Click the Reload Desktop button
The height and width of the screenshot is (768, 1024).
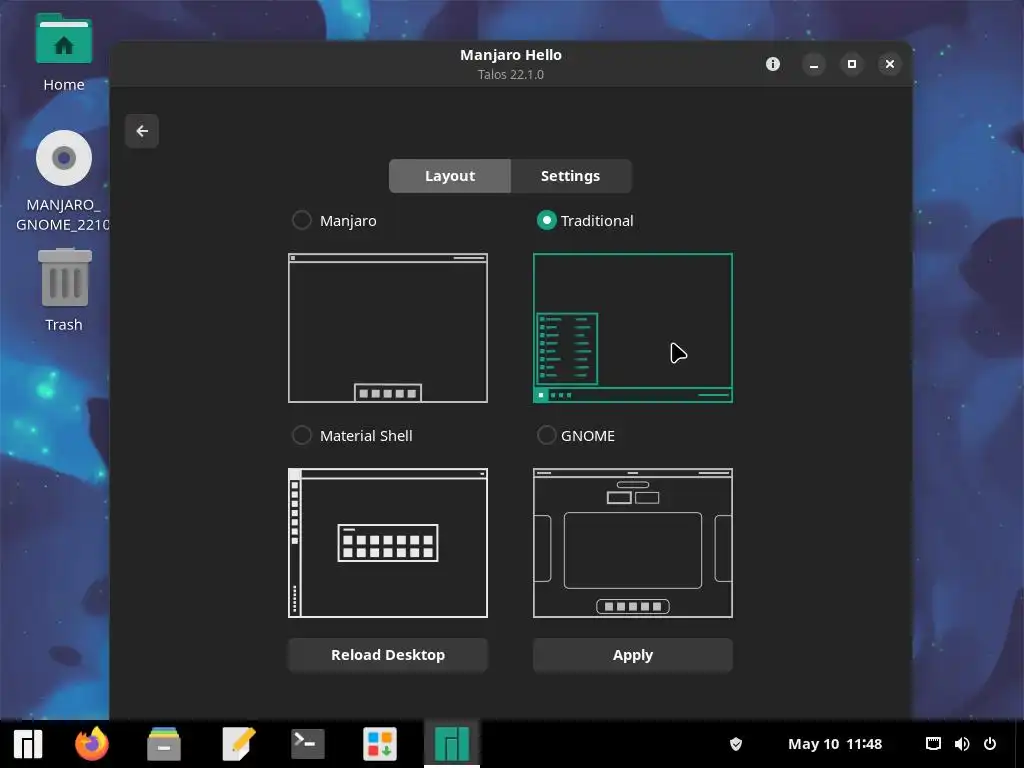click(388, 655)
